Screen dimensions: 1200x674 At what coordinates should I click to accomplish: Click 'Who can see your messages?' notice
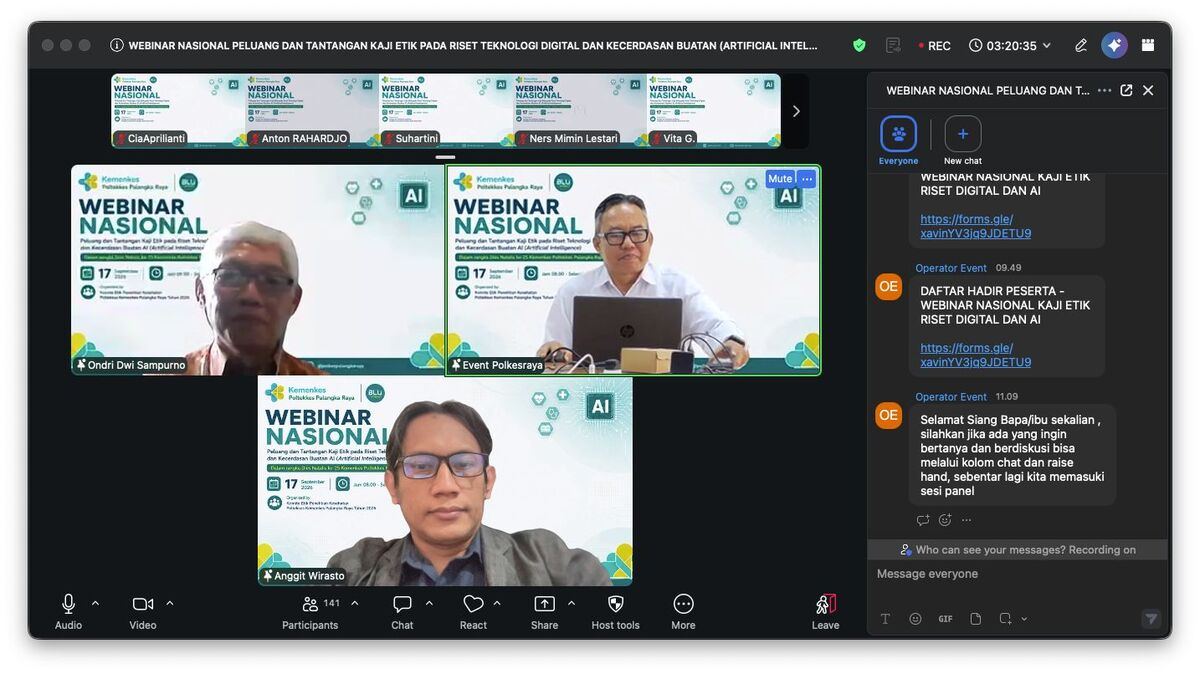pos(1017,550)
